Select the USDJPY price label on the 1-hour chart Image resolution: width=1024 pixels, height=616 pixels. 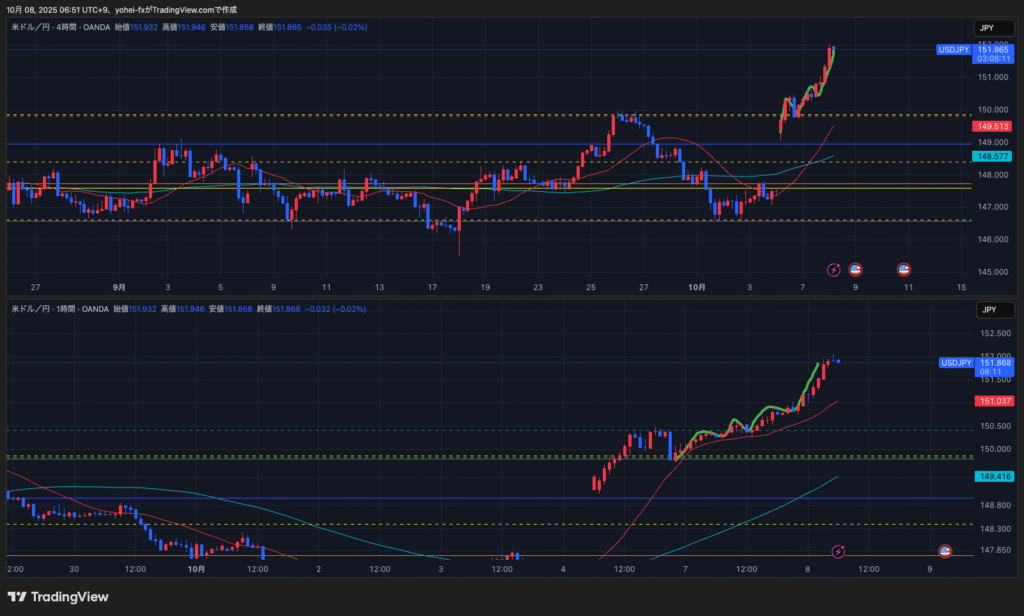point(955,362)
